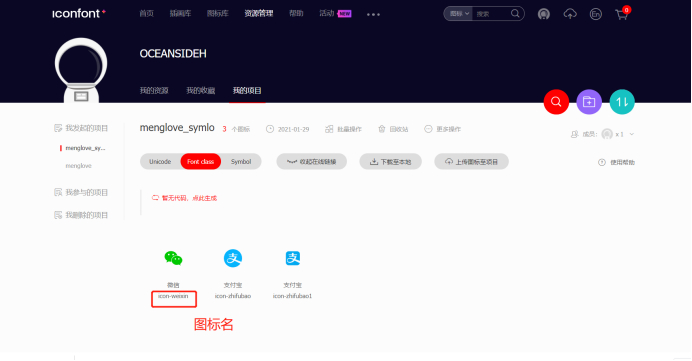This screenshot has height=361, width=692.
Task: Select the menglove project in sidebar
Action: click(79, 166)
